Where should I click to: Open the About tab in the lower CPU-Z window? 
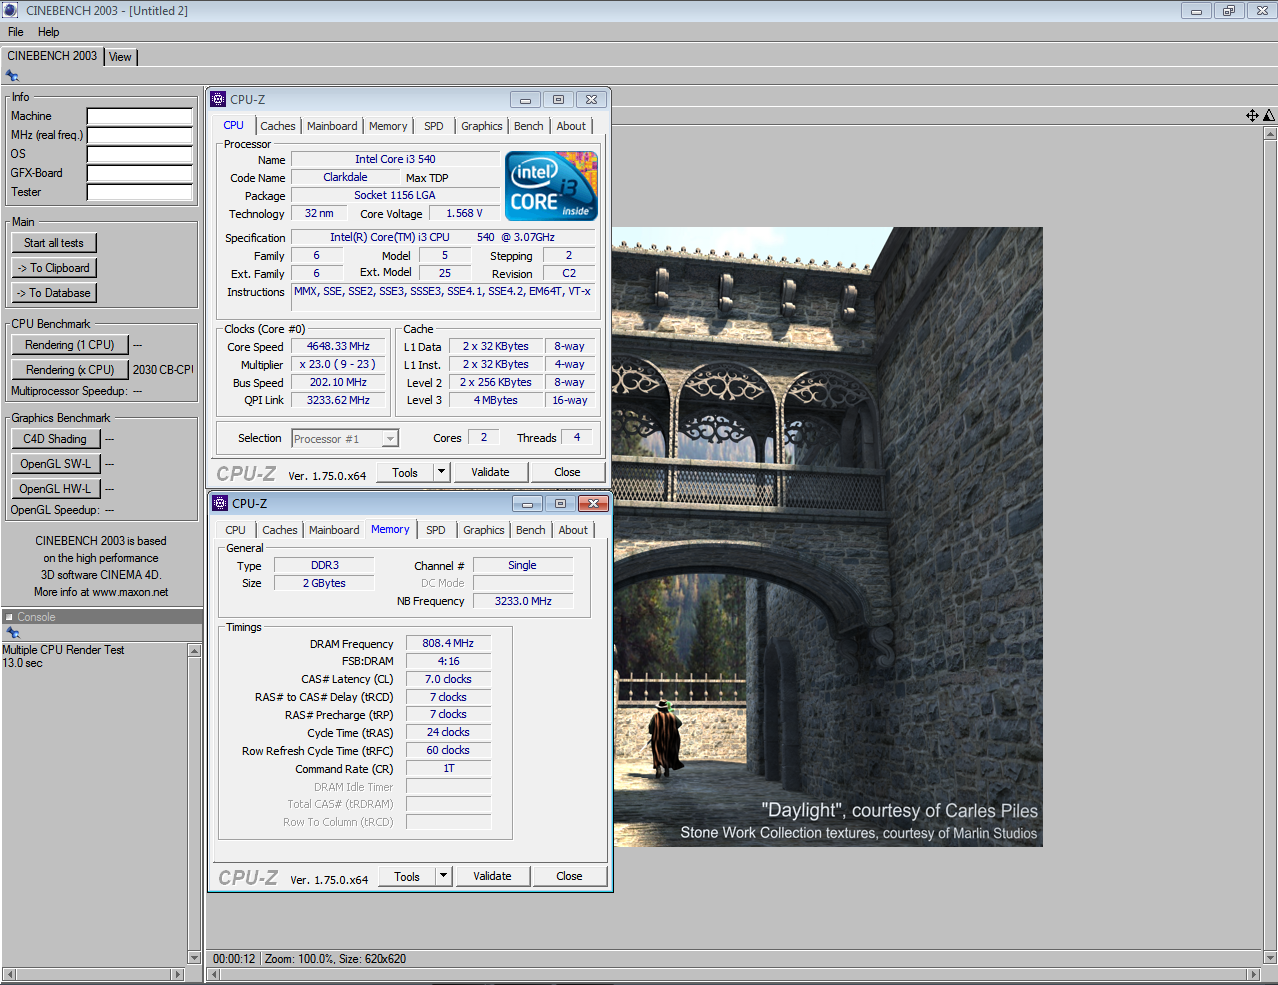pyautogui.click(x=573, y=530)
